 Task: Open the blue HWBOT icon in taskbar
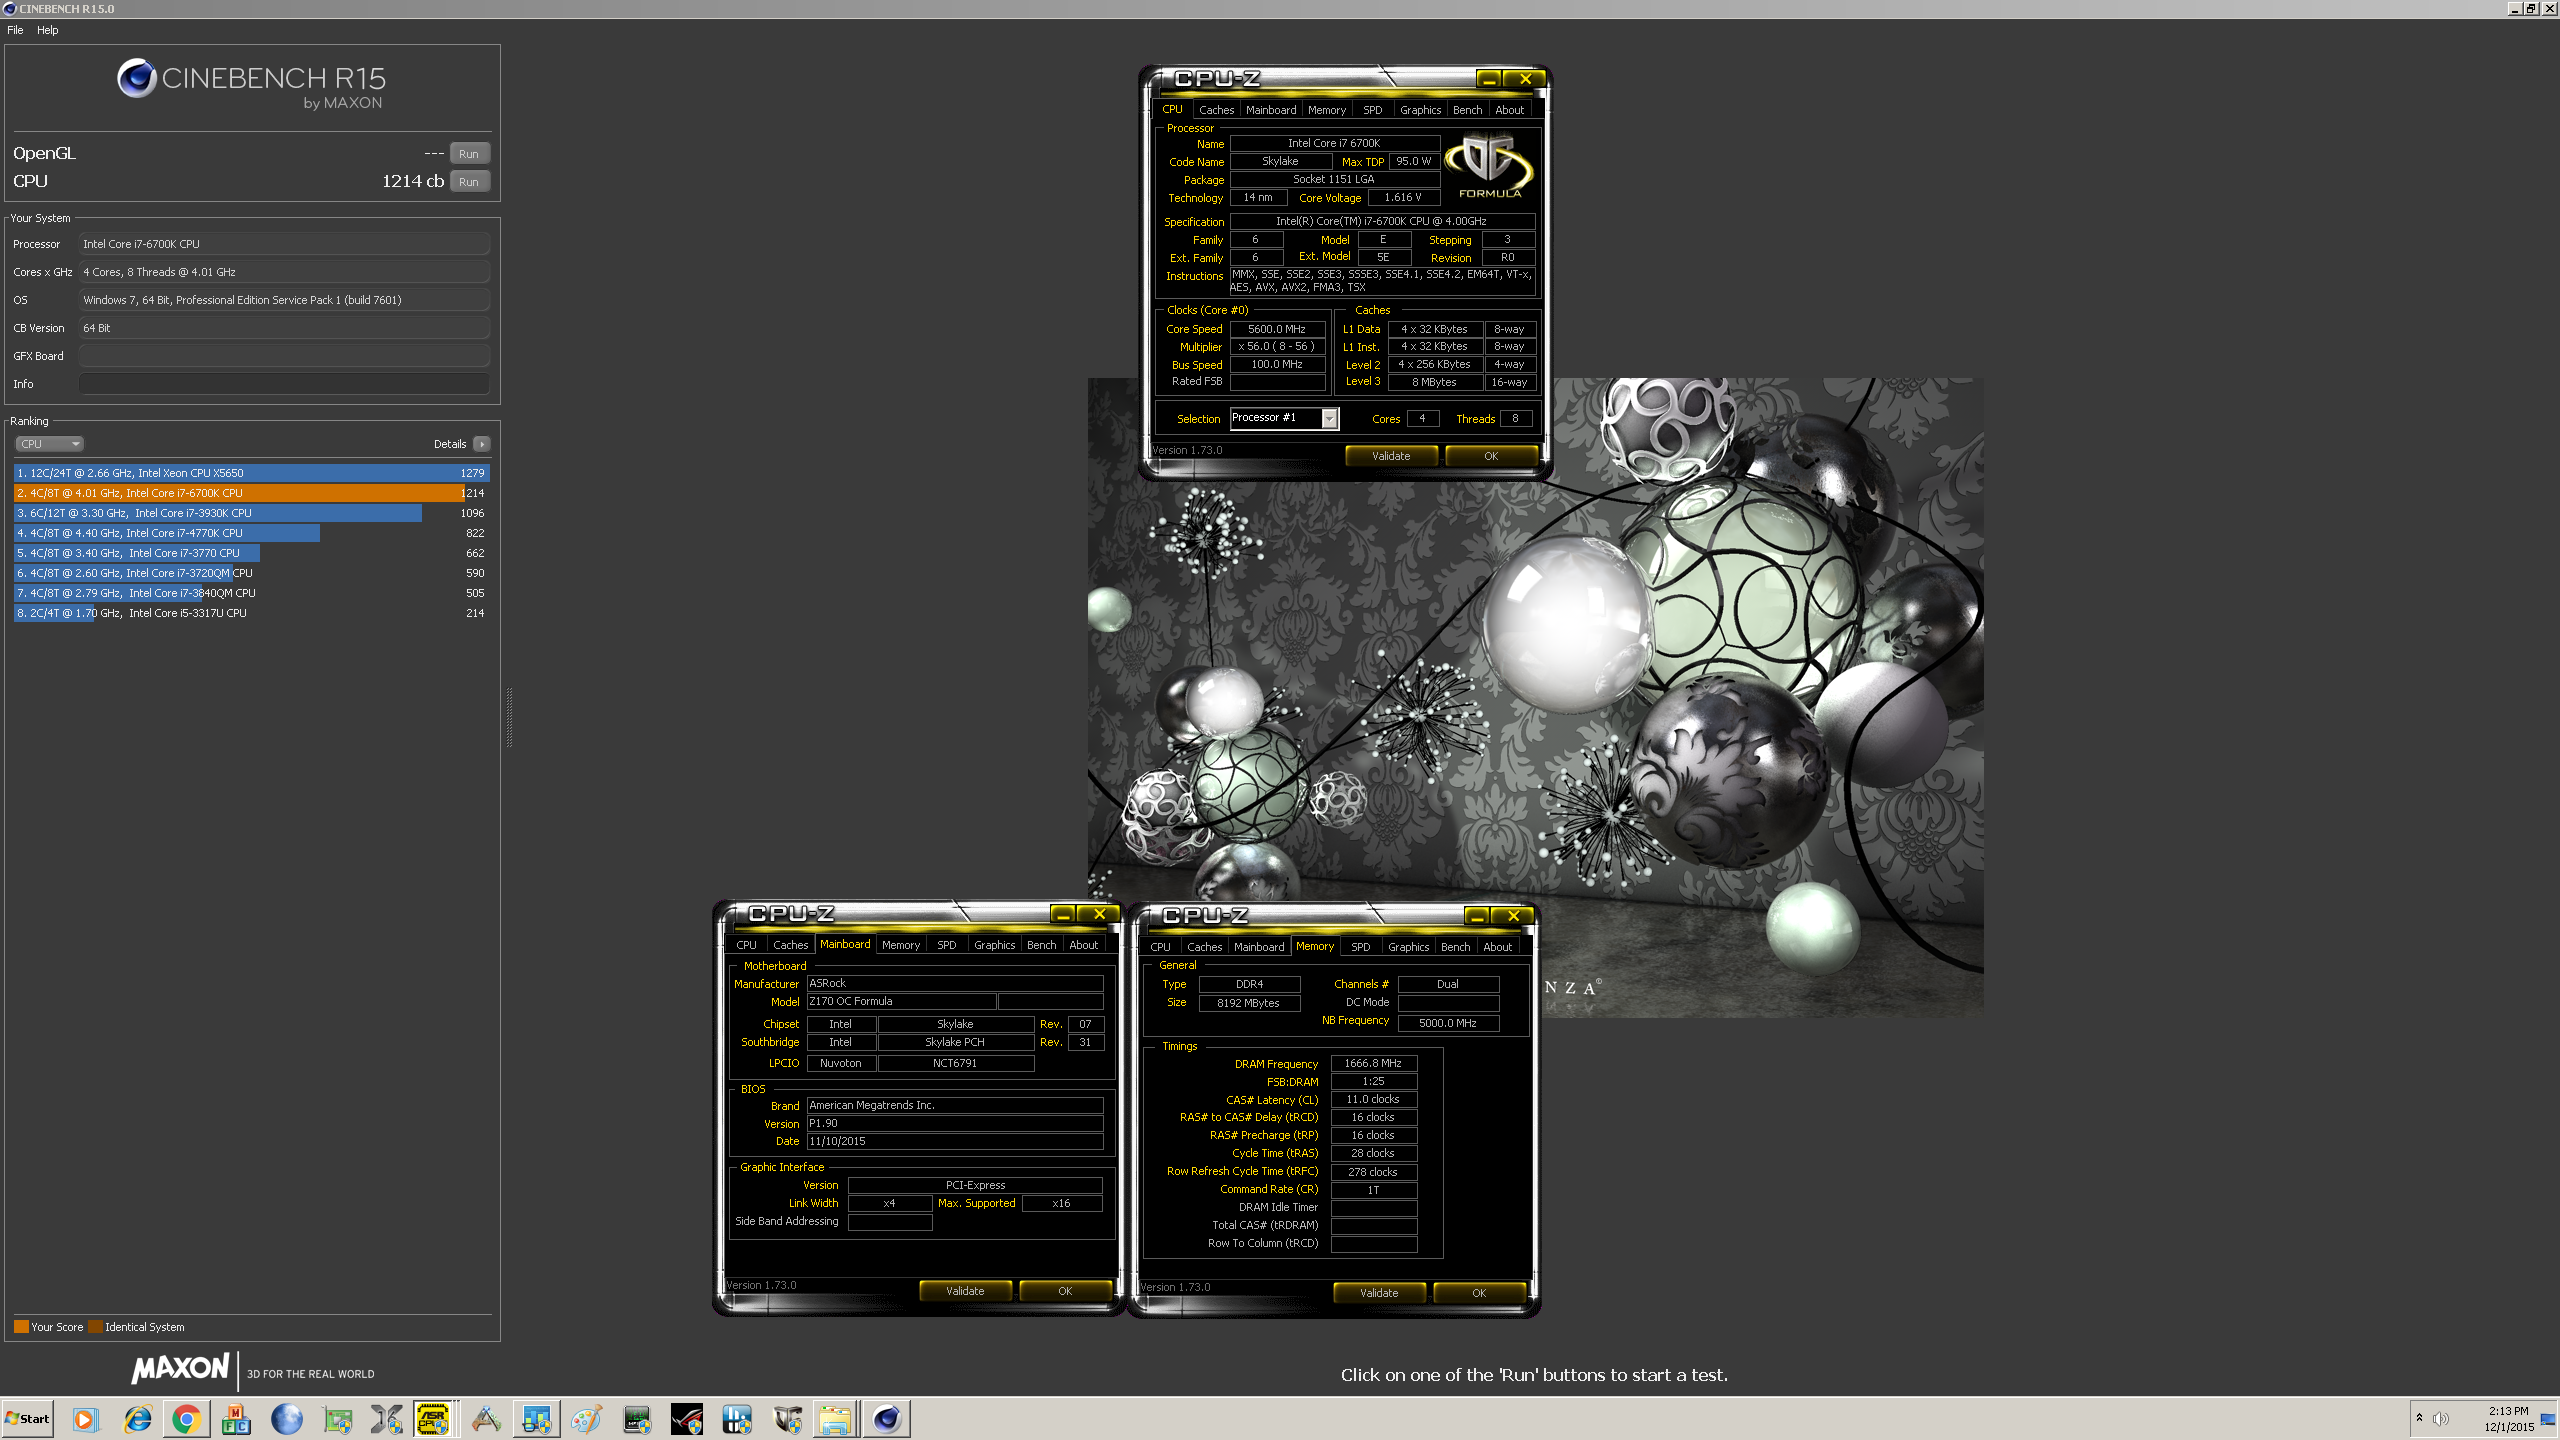tap(737, 1418)
